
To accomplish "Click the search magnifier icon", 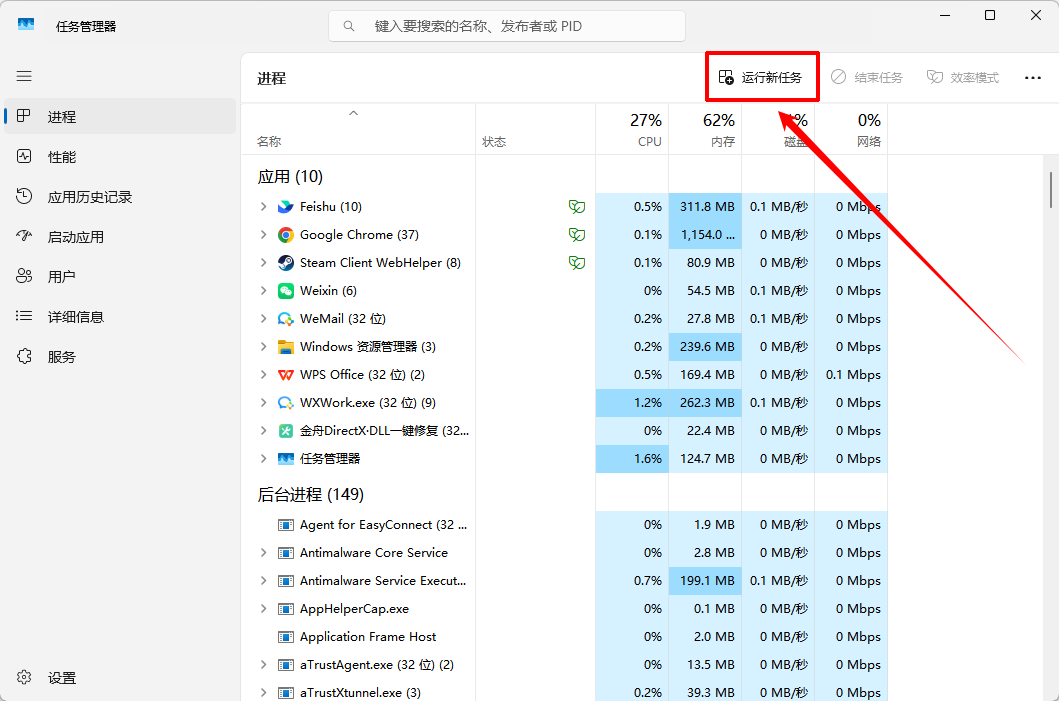I will coord(349,26).
